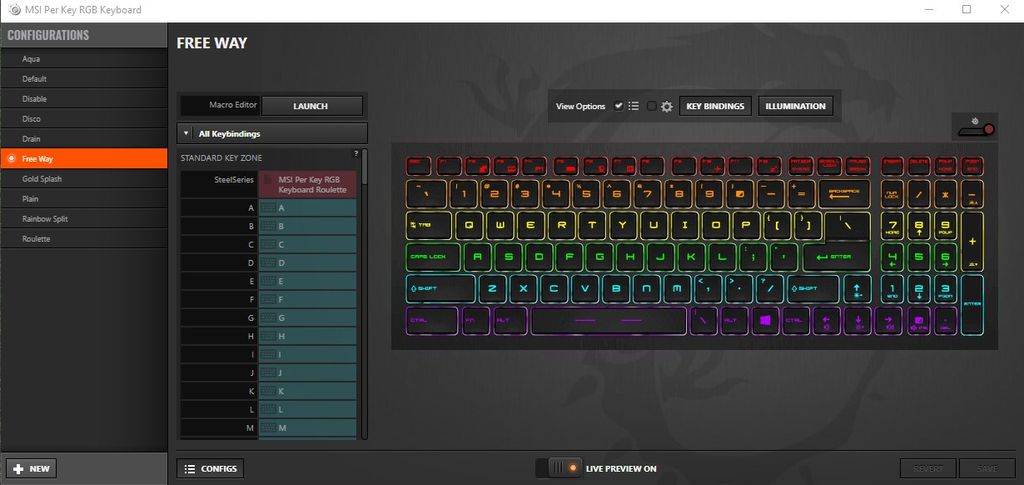Select the Gold Splash configuration
Image resolution: width=1024 pixels, height=485 pixels.
click(84, 179)
